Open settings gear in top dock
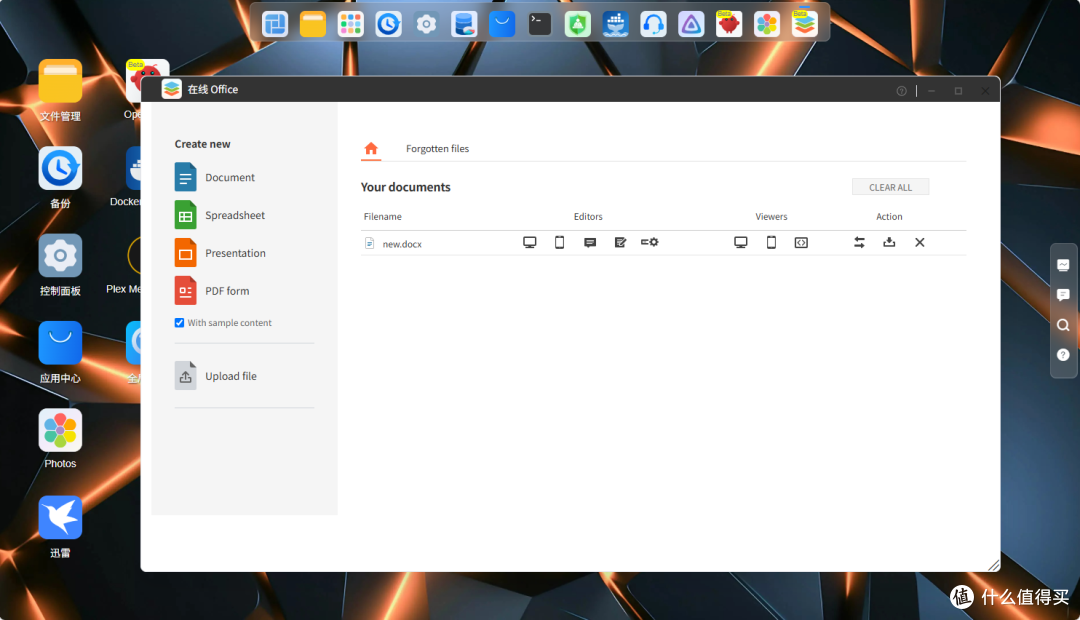This screenshot has height=620, width=1080. (x=426, y=24)
